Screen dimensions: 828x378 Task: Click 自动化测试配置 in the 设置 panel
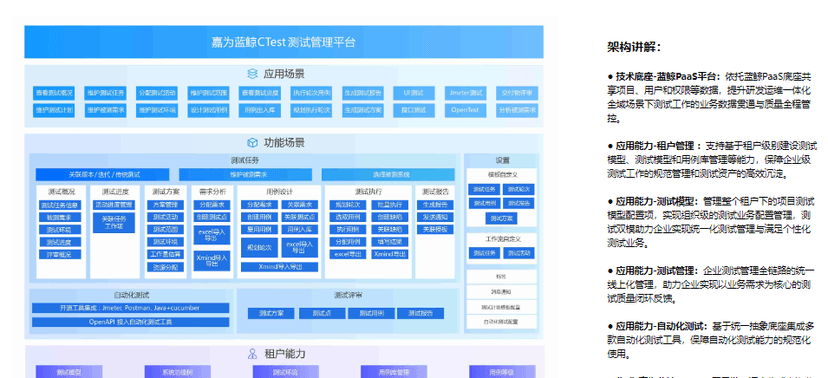pos(501,321)
